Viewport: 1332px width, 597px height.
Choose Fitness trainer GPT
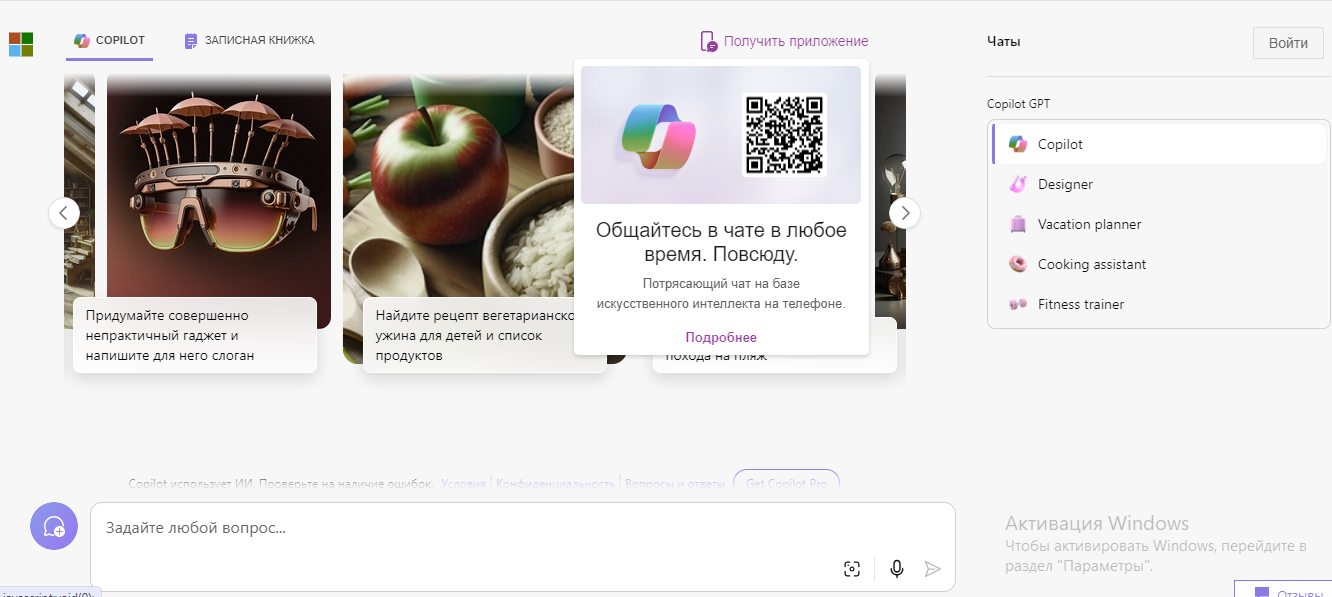click(x=1160, y=304)
